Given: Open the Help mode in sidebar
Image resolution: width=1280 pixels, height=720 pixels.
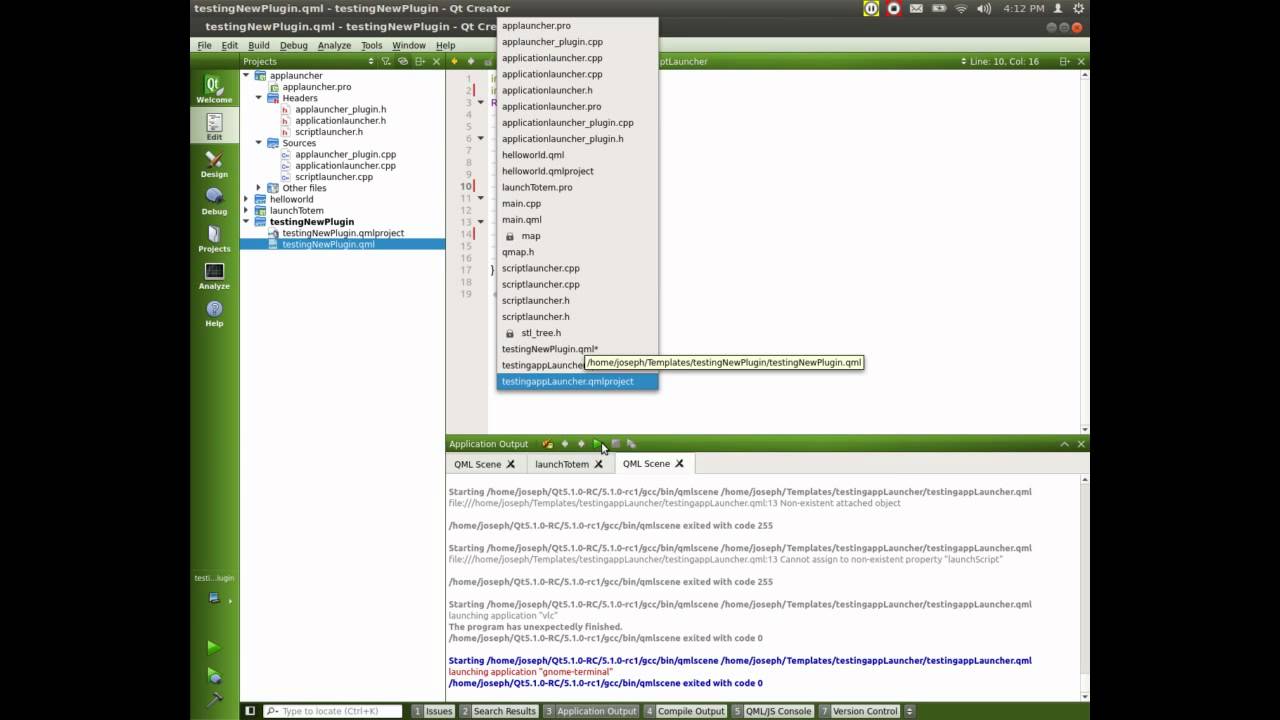Looking at the screenshot, I should coord(214,313).
